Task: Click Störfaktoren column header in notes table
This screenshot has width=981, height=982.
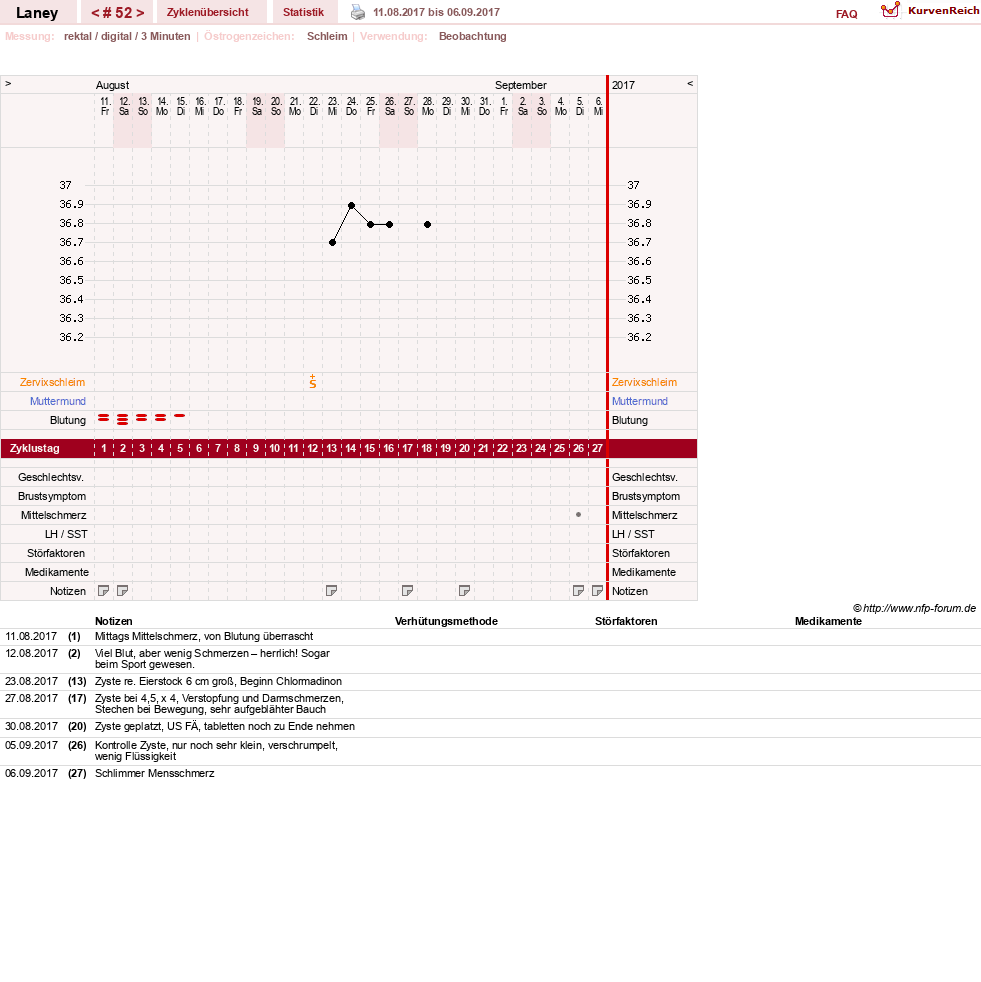Action: 626,621
